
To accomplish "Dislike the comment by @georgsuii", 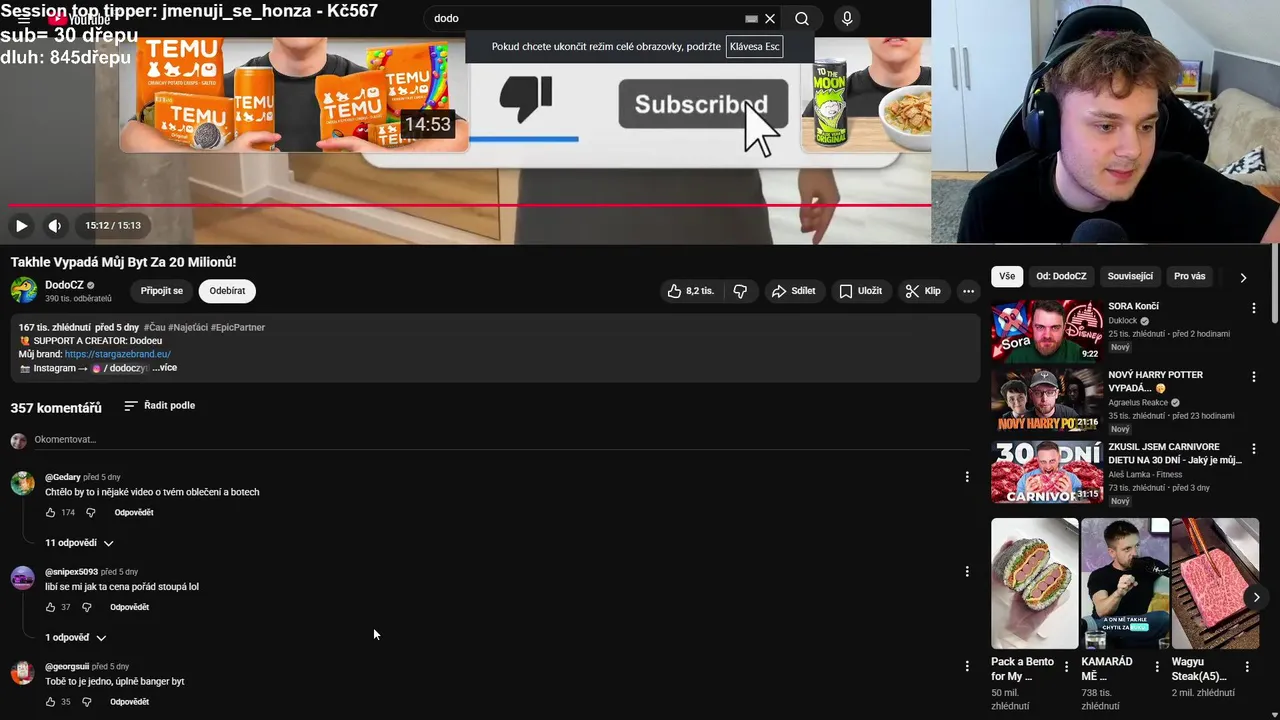I will (86, 702).
